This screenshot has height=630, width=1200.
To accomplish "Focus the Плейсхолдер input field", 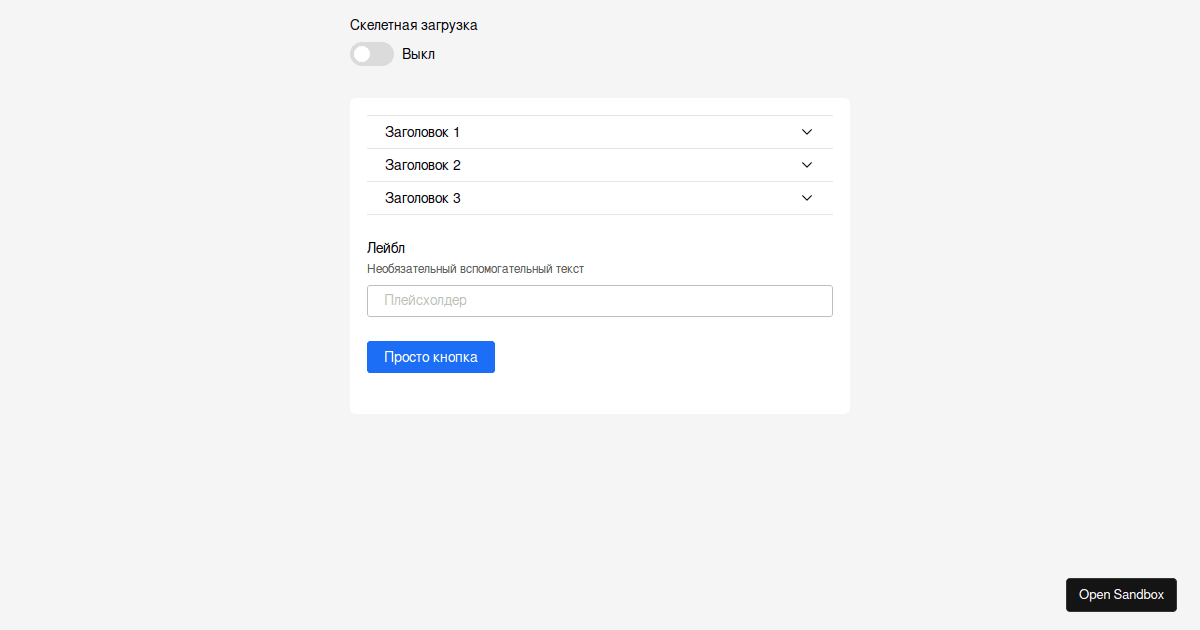I will [599, 300].
